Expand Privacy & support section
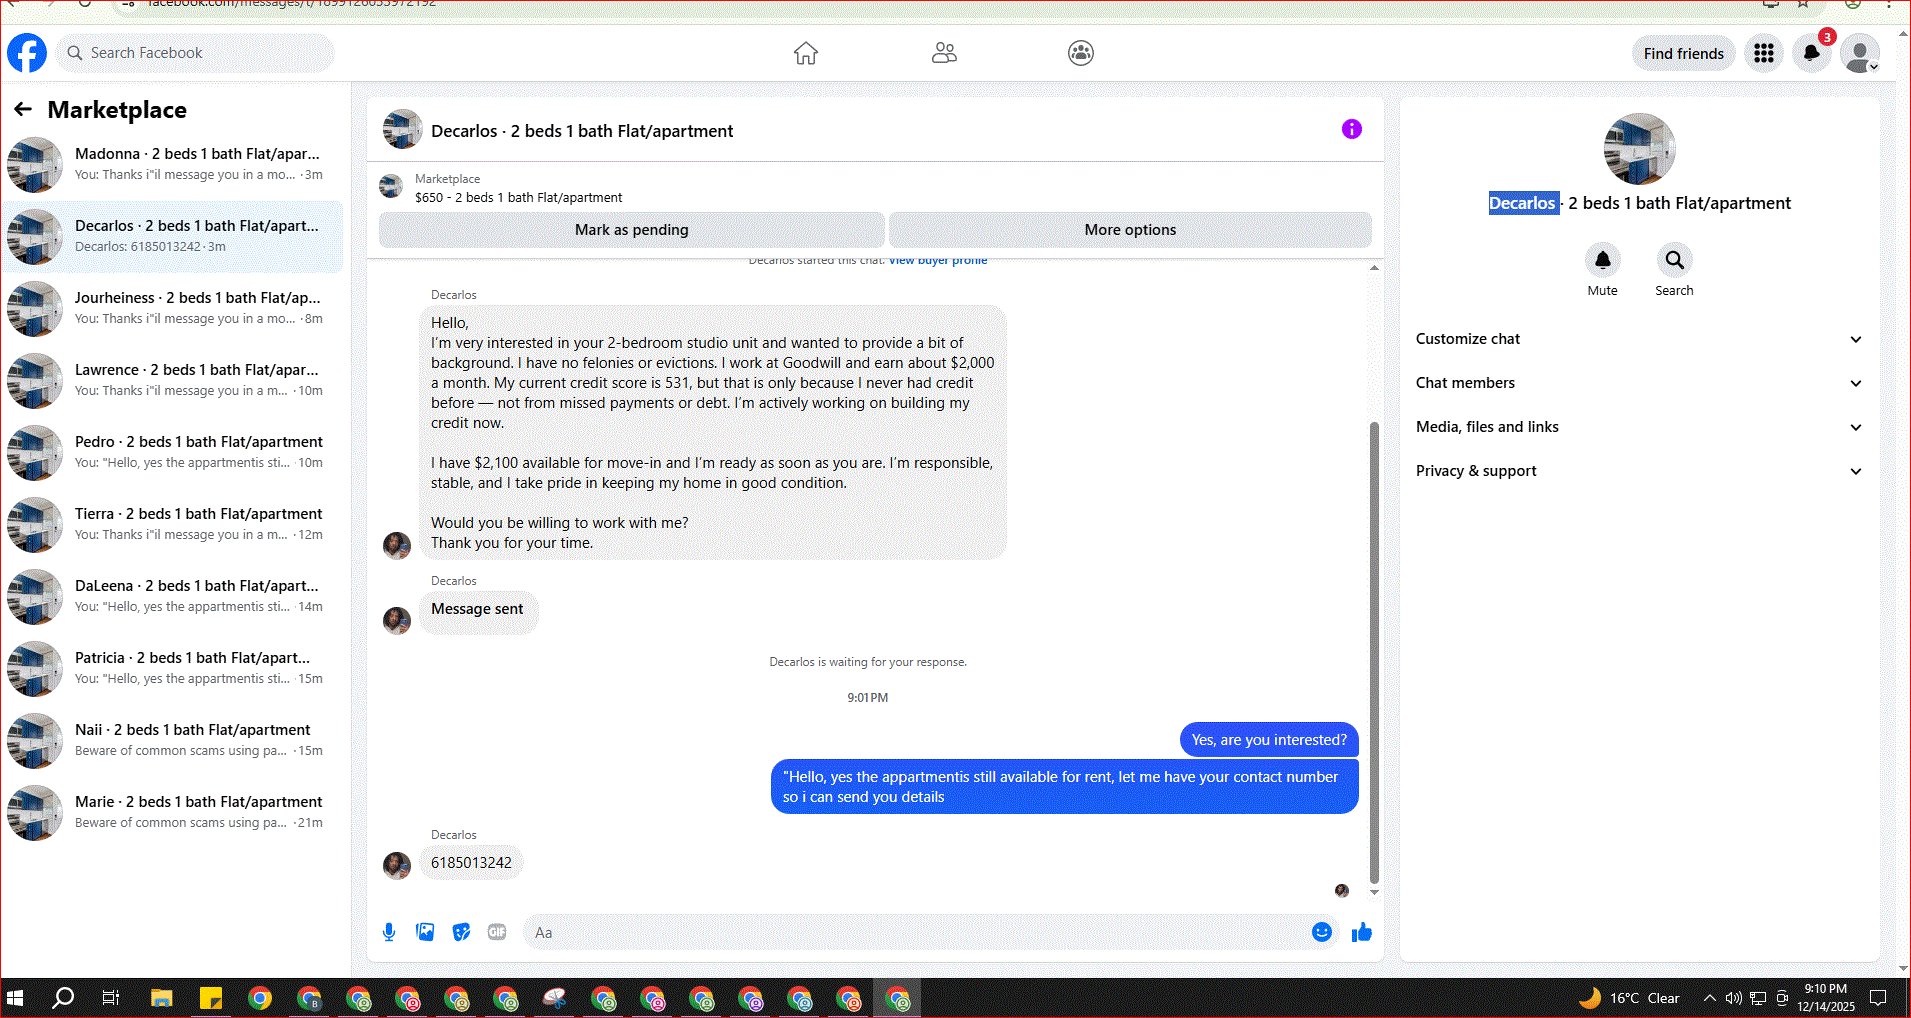Screen dimensions: 1911x1018 [x=1639, y=471]
